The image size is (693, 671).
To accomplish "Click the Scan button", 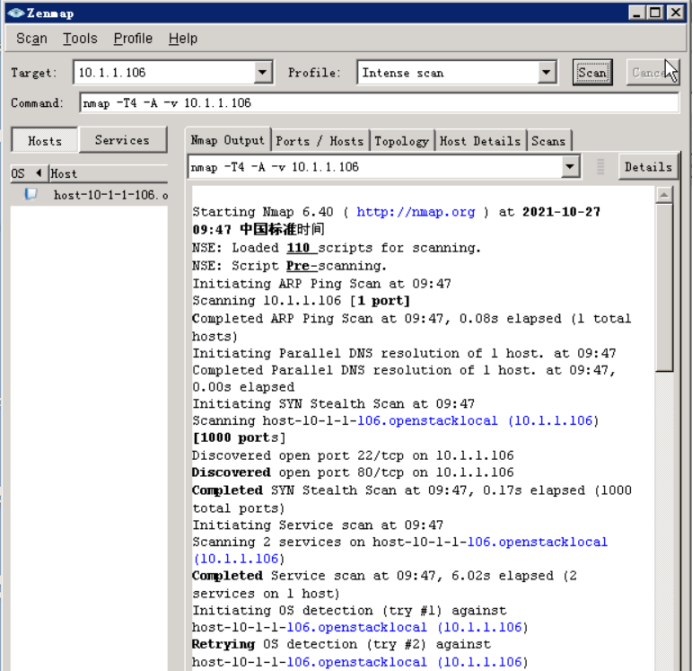I will click(x=592, y=72).
